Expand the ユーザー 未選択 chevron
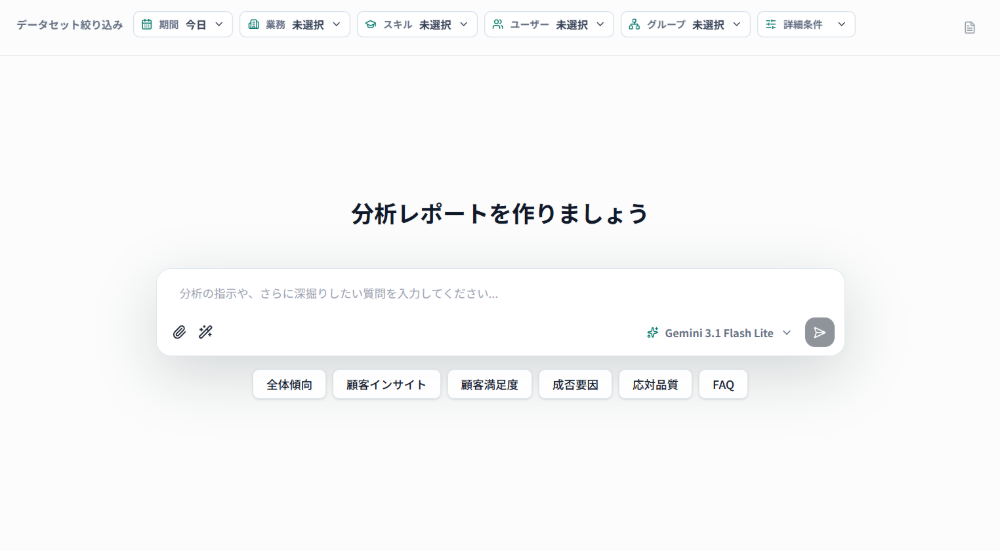Viewport: 1000px width, 551px height. click(x=600, y=24)
